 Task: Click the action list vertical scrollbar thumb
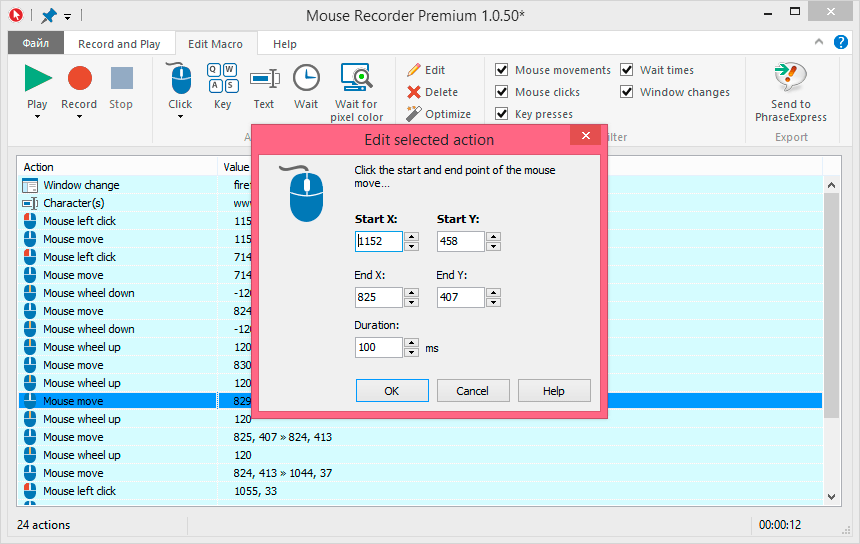(831, 305)
